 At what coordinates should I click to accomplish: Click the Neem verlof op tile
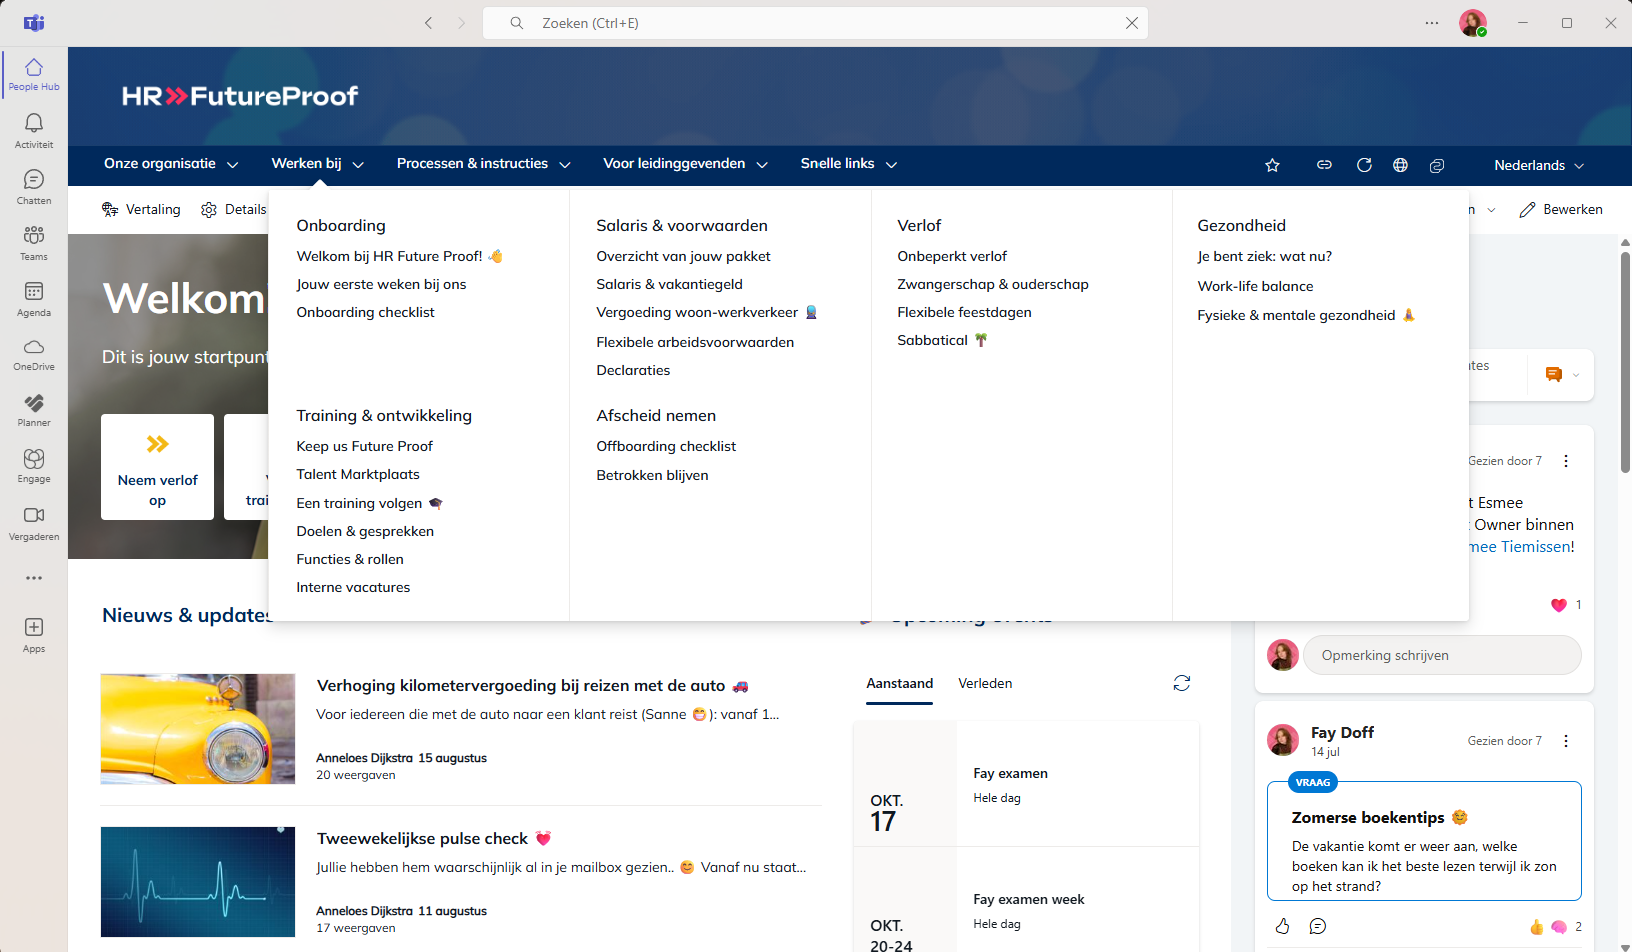(157, 467)
